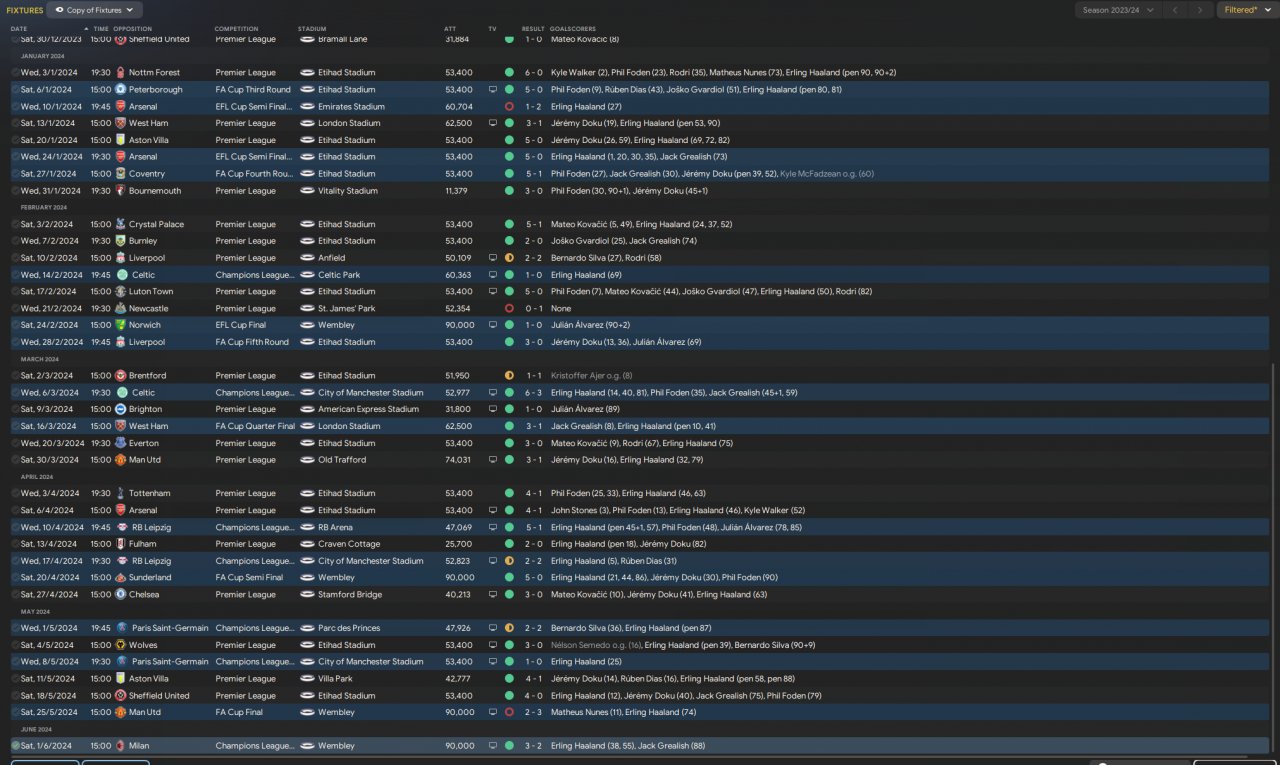The width and height of the screenshot is (1280, 765).
Task: Open the American Express Stadium name
Action: [368, 409]
